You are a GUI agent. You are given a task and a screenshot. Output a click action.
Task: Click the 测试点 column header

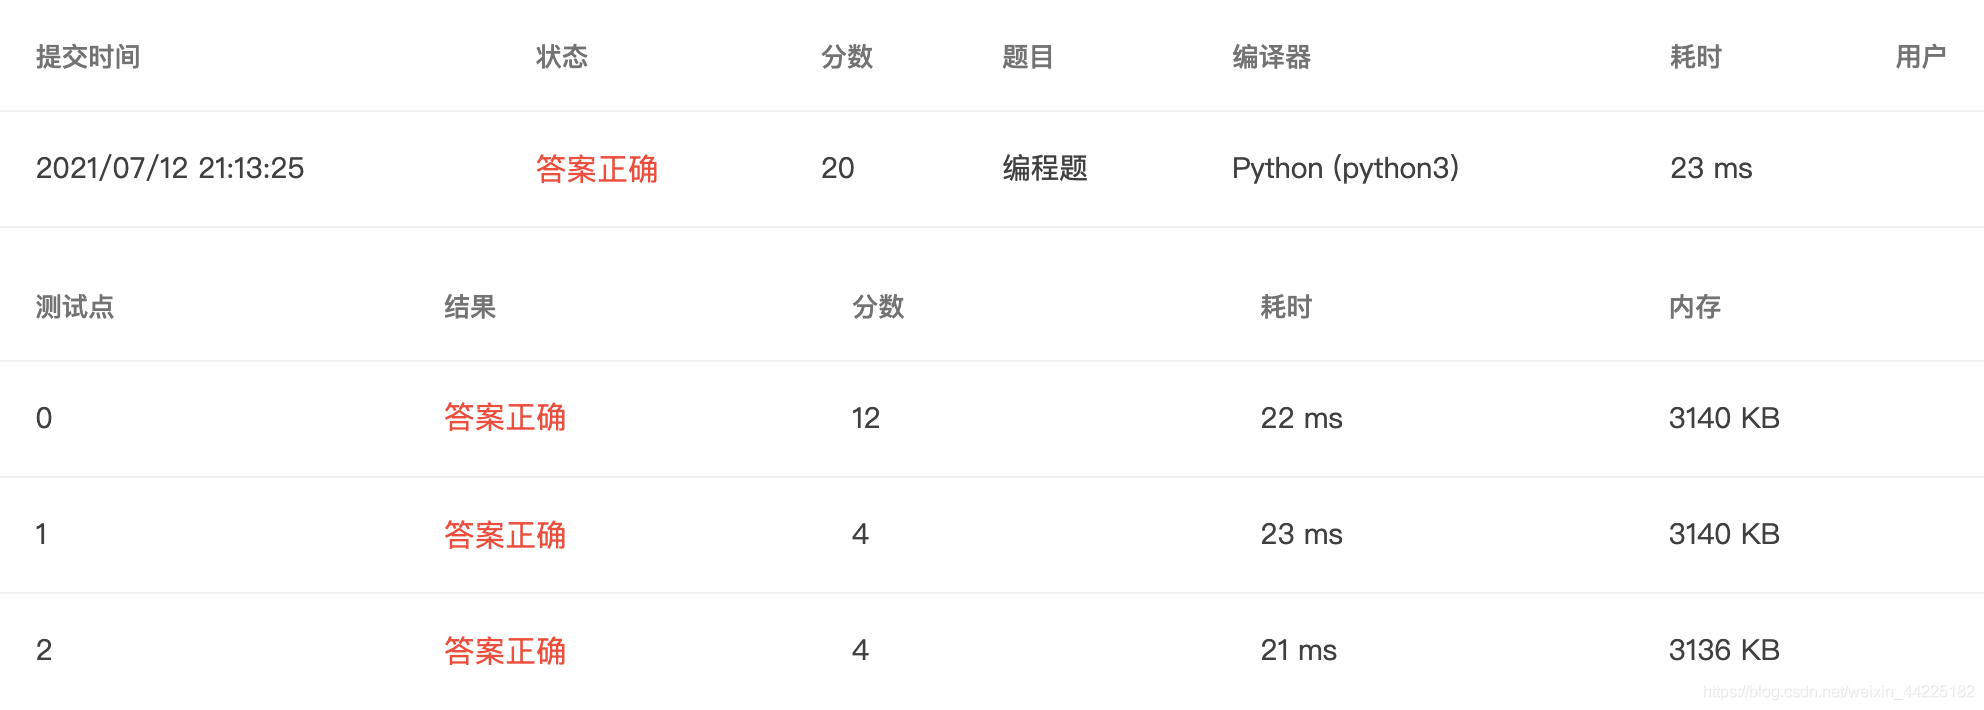pyautogui.click(x=75, y=307)
